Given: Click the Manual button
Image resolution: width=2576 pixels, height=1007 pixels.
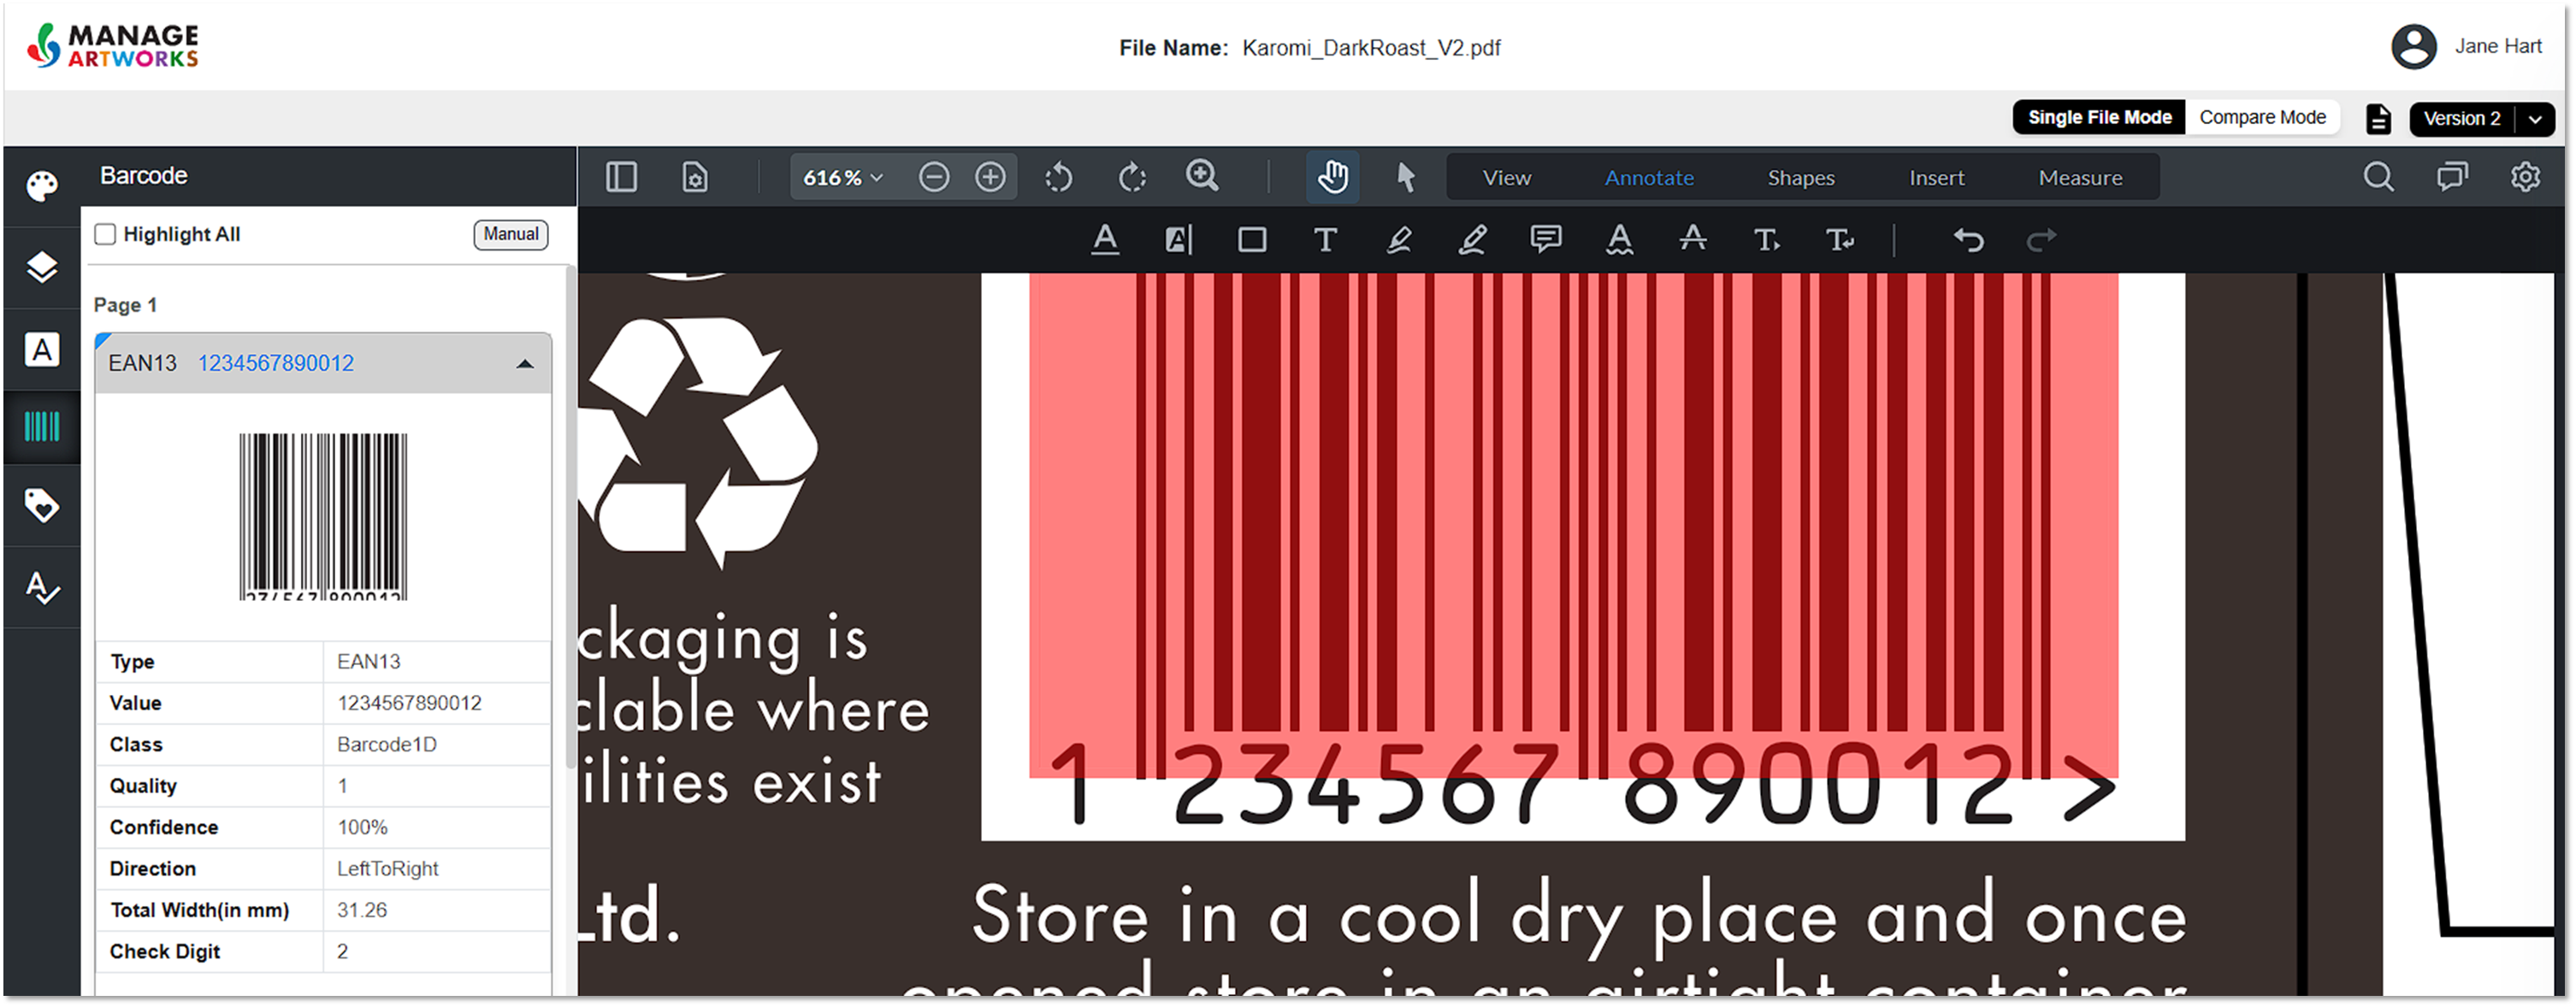Looking at the screenshot, I should click(x=510, y=234).
